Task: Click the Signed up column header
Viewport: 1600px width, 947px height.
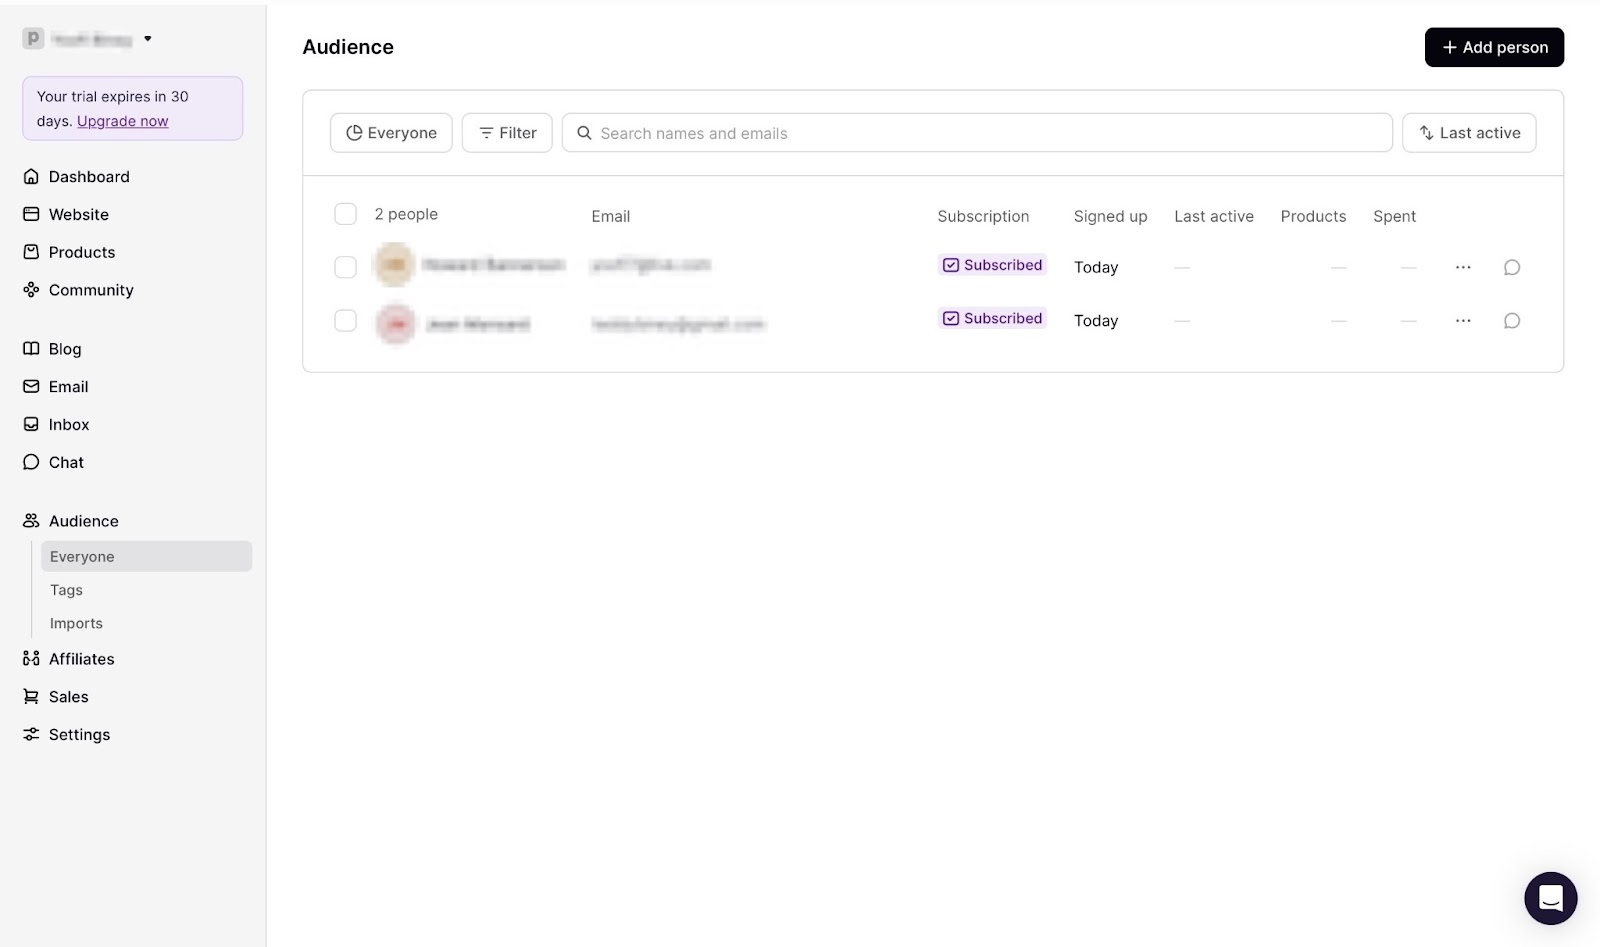Action: point(1110,216)
